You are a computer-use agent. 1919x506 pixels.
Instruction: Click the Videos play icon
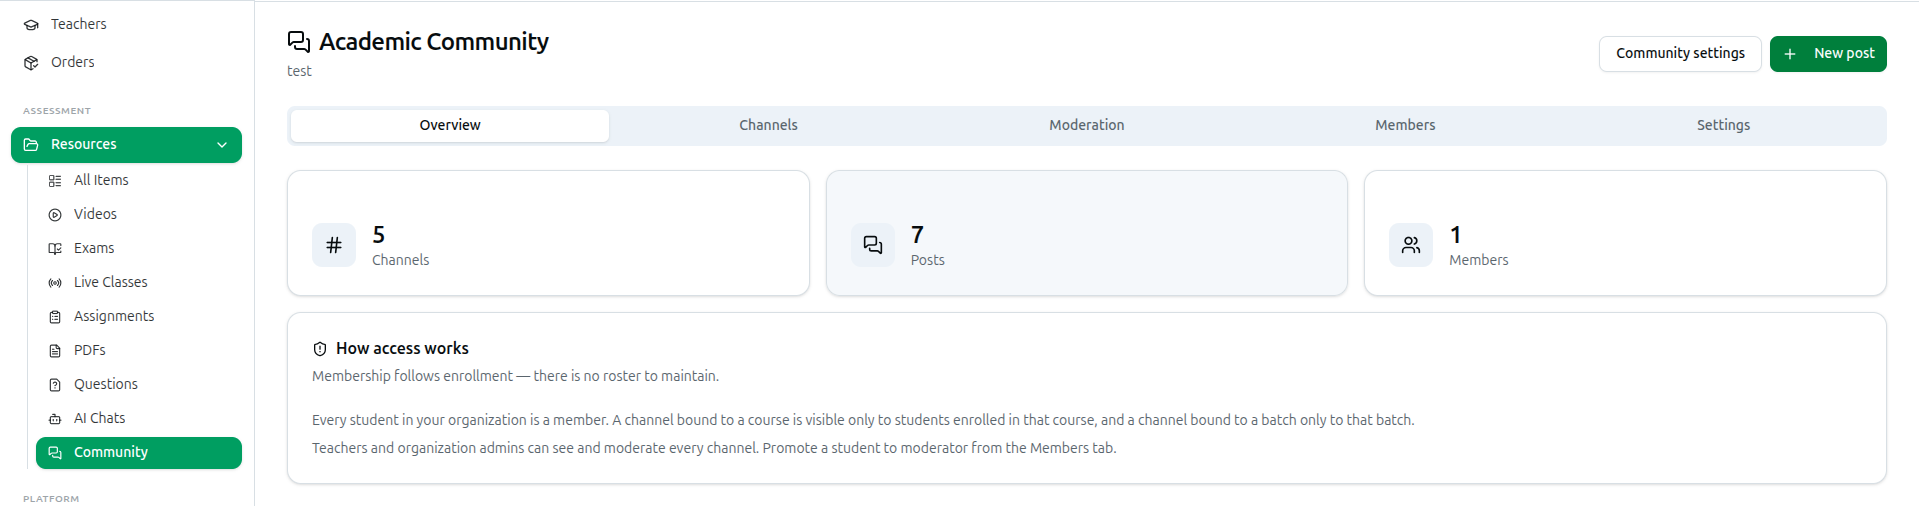click(x=55, y=215)
